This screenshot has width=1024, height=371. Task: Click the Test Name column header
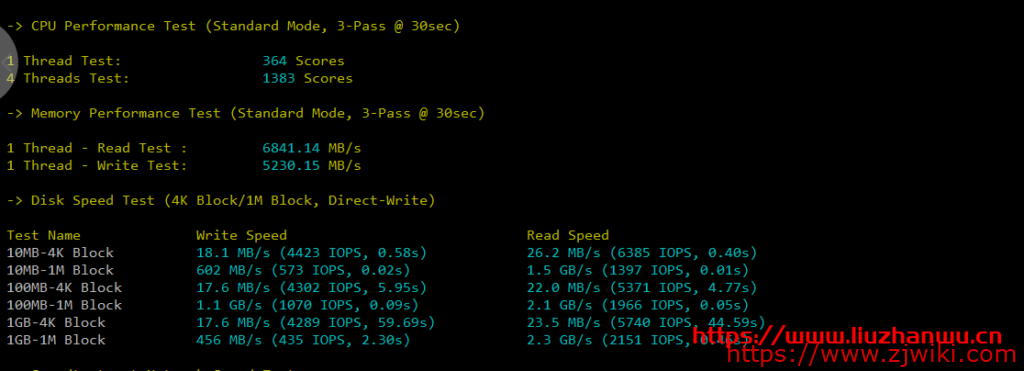point(44,235)
